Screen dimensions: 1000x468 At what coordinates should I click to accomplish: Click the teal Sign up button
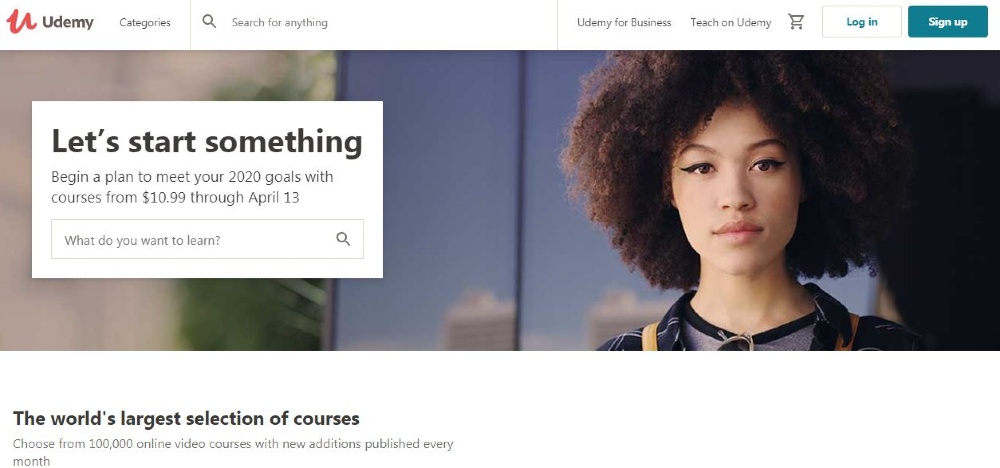click(x=948, y=22)
